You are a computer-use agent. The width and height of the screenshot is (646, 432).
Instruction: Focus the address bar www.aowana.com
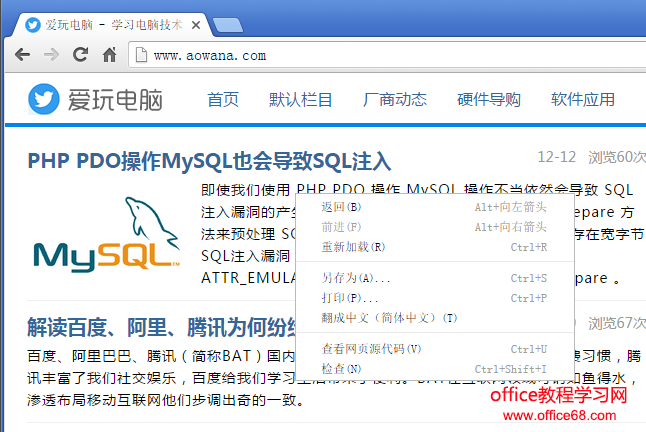pyautogui.click(x=387, y=55)
